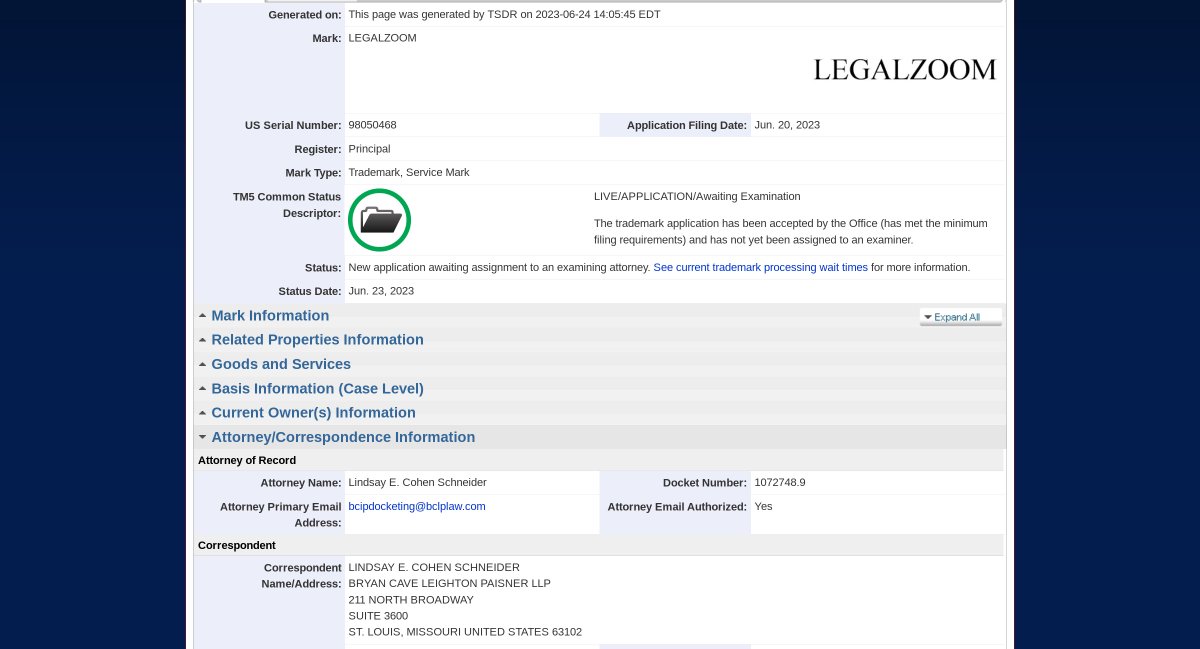This screenshot has width=1200, height=649.
Task: Expand the Related Properties Information section
Action: click(317, 340)
